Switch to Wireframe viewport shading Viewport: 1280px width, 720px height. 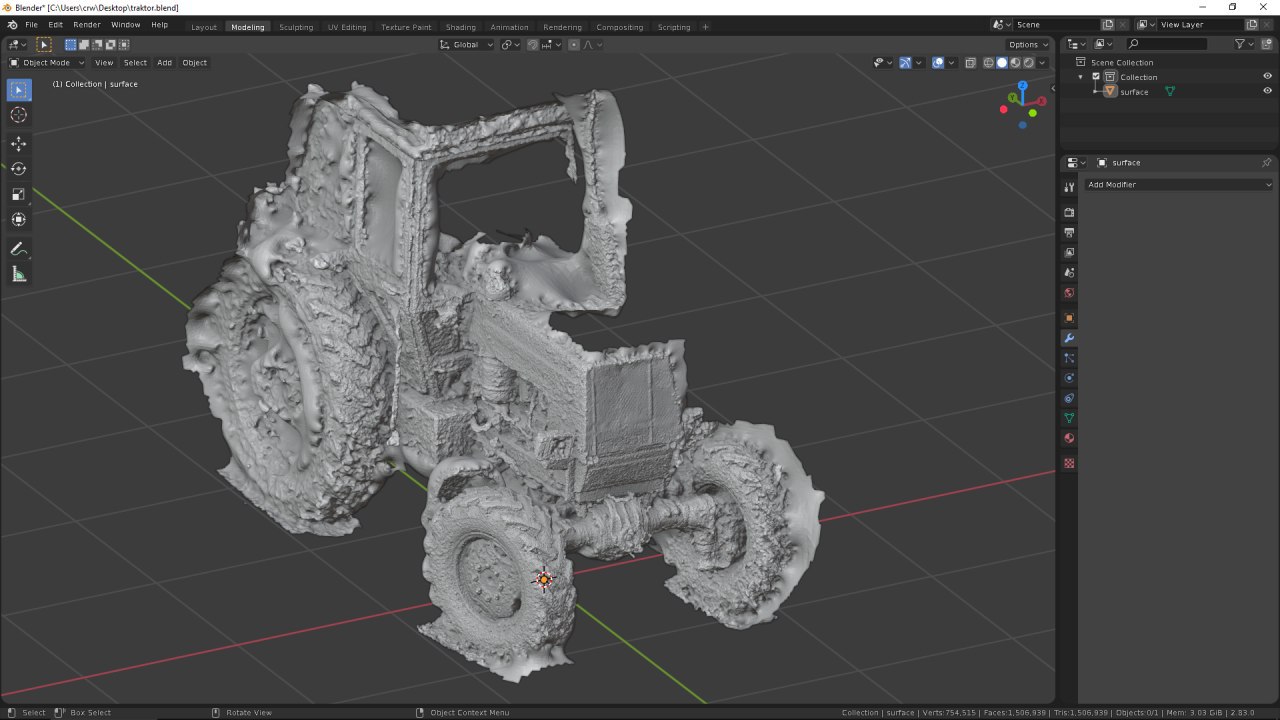coord(989,62)
